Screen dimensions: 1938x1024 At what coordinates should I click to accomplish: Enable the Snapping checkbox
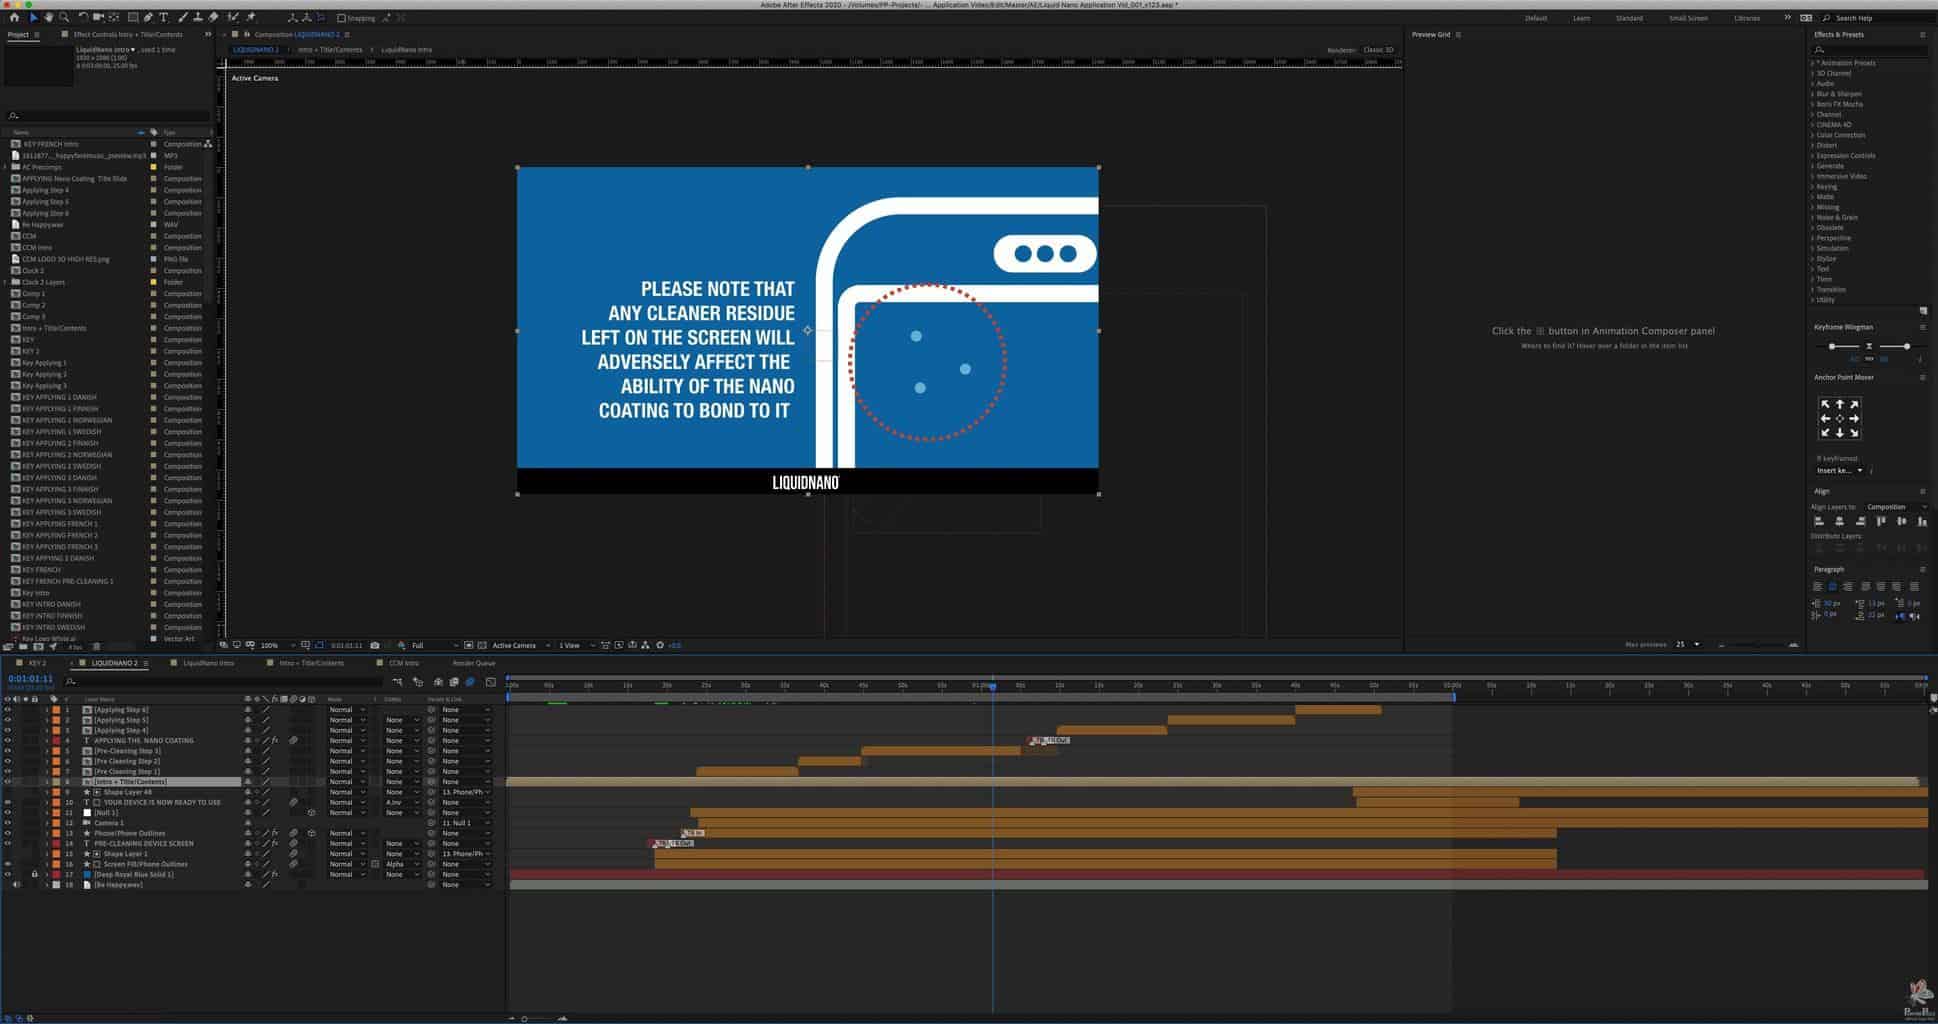point(341,18)
